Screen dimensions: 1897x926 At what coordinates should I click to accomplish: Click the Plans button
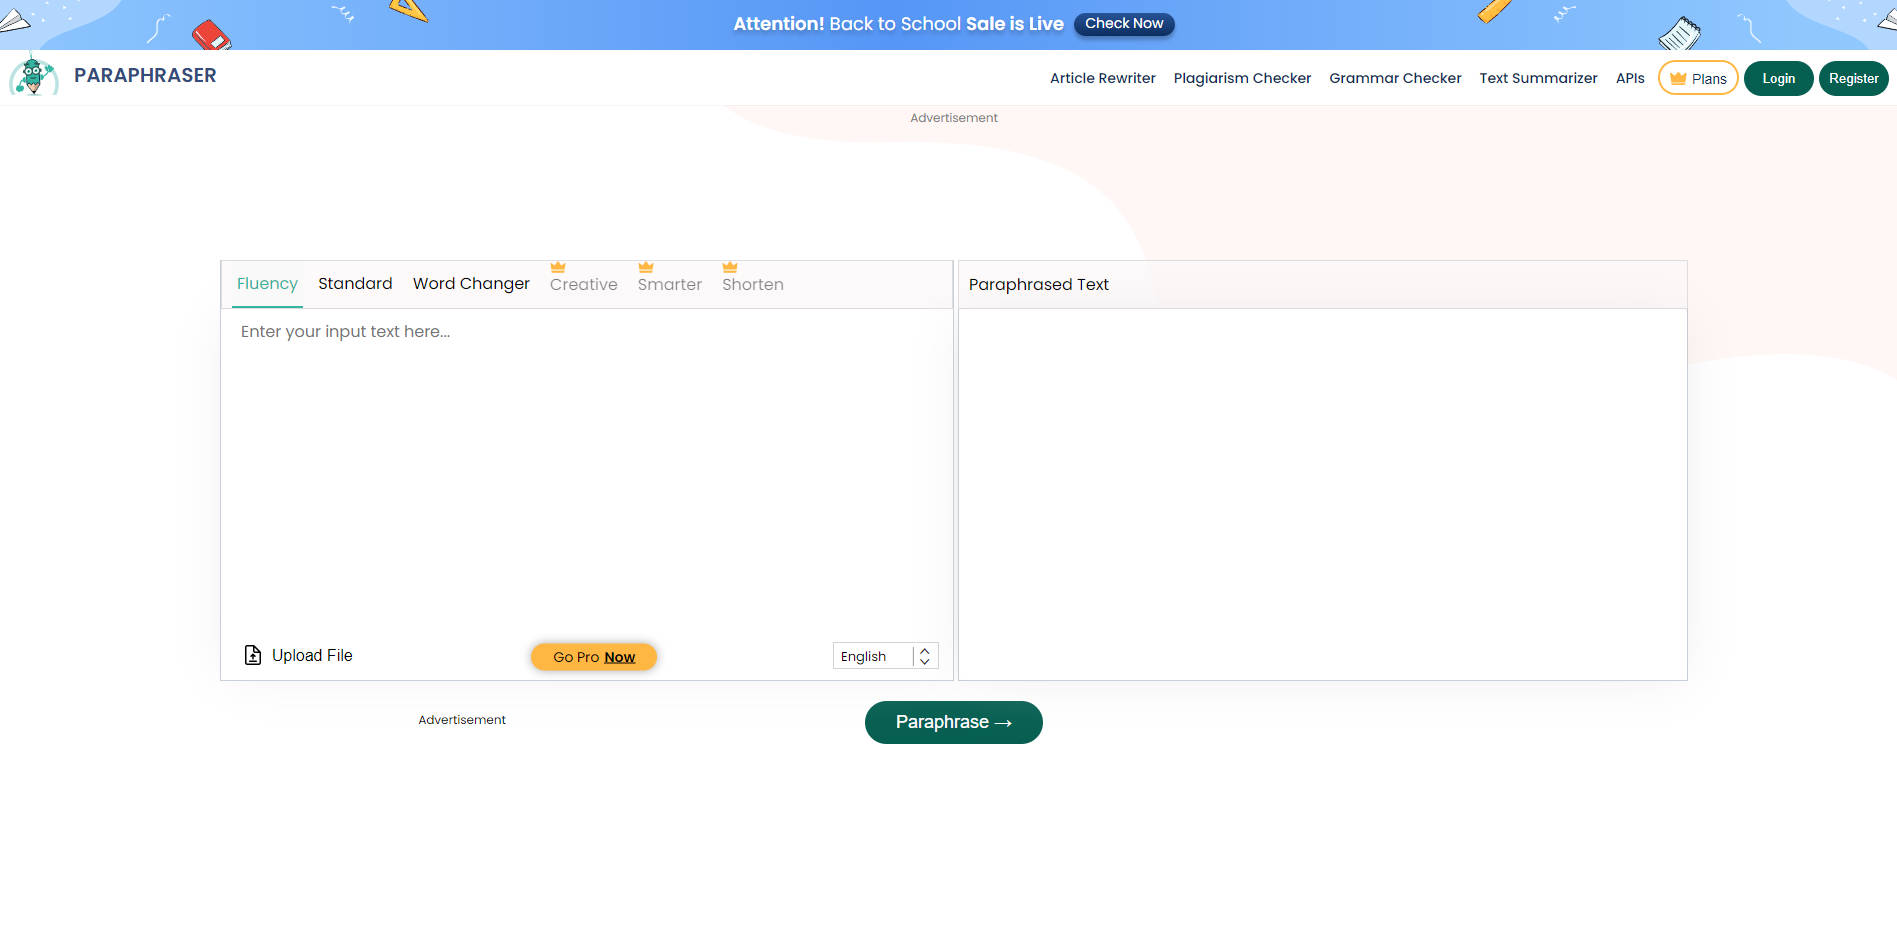point(1698,78)
